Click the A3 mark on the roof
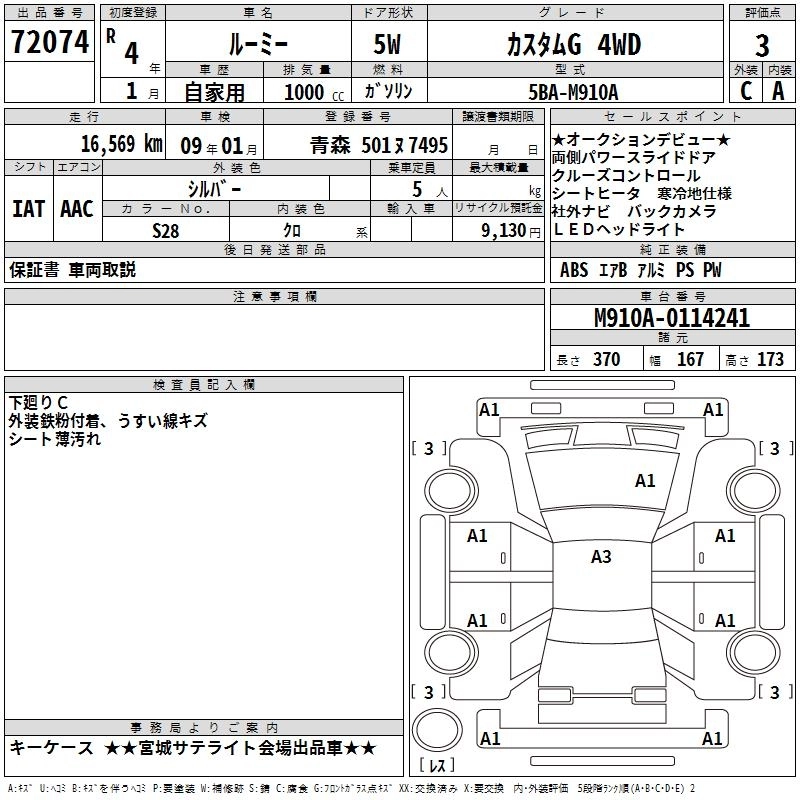The image size is (800, 800). click(x=601, y=557)
